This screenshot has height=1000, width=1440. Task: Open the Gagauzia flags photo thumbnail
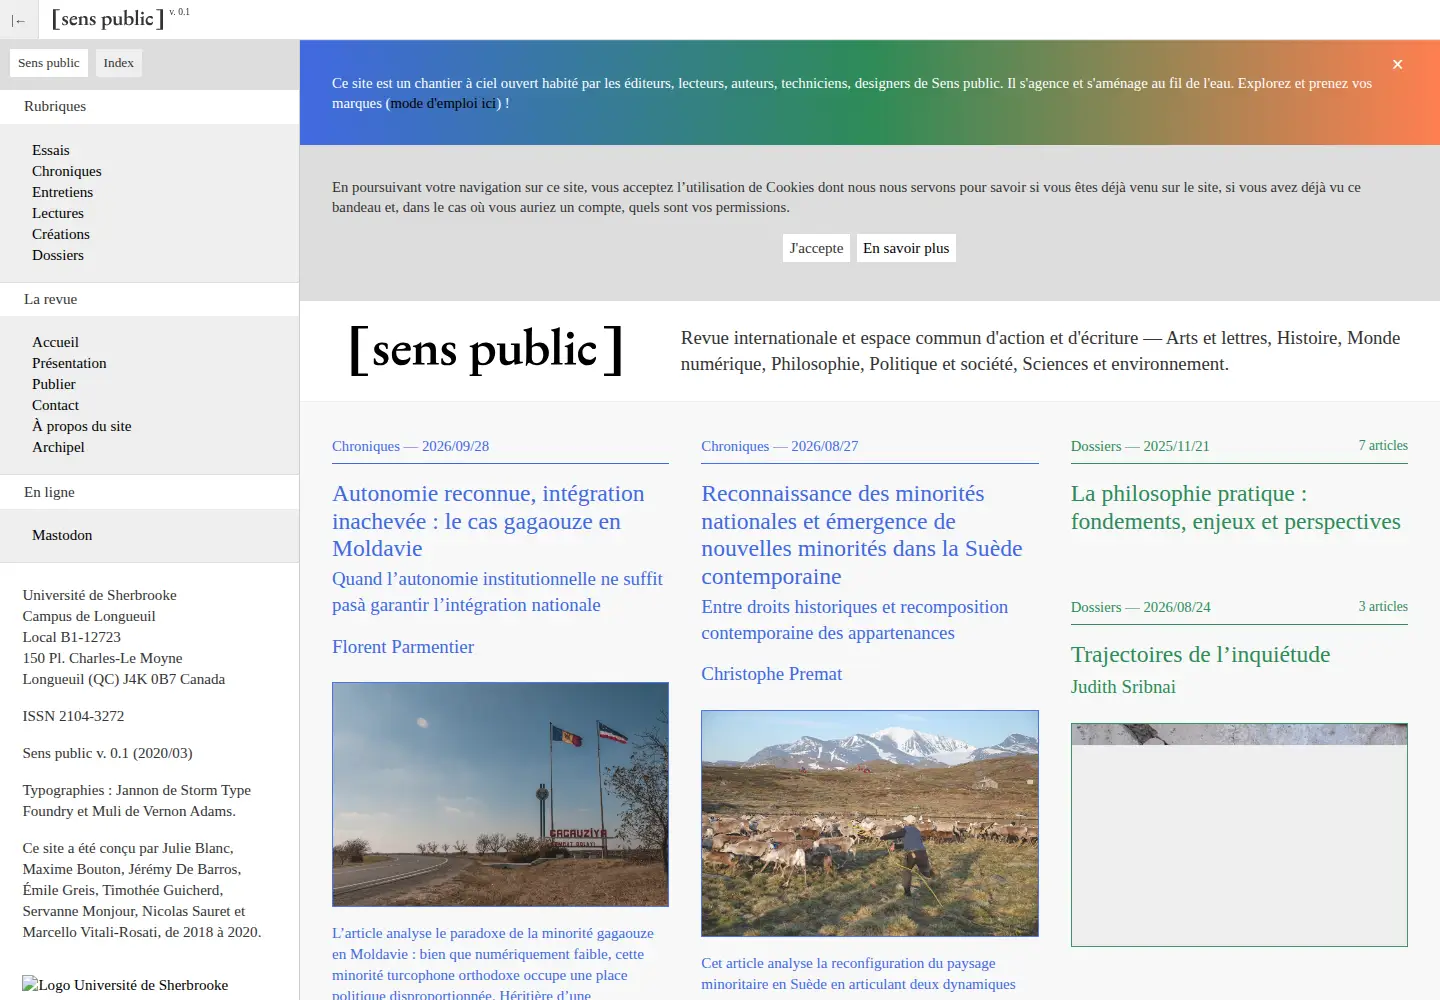[x=500, y=794]
